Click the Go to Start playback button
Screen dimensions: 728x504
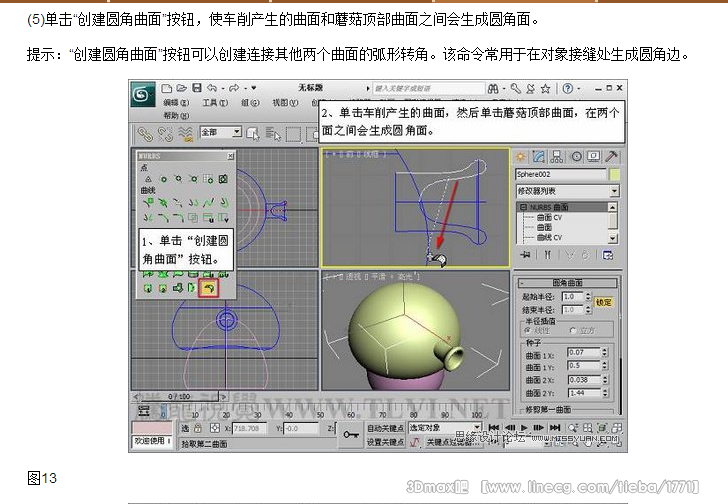tap(494, 428)
